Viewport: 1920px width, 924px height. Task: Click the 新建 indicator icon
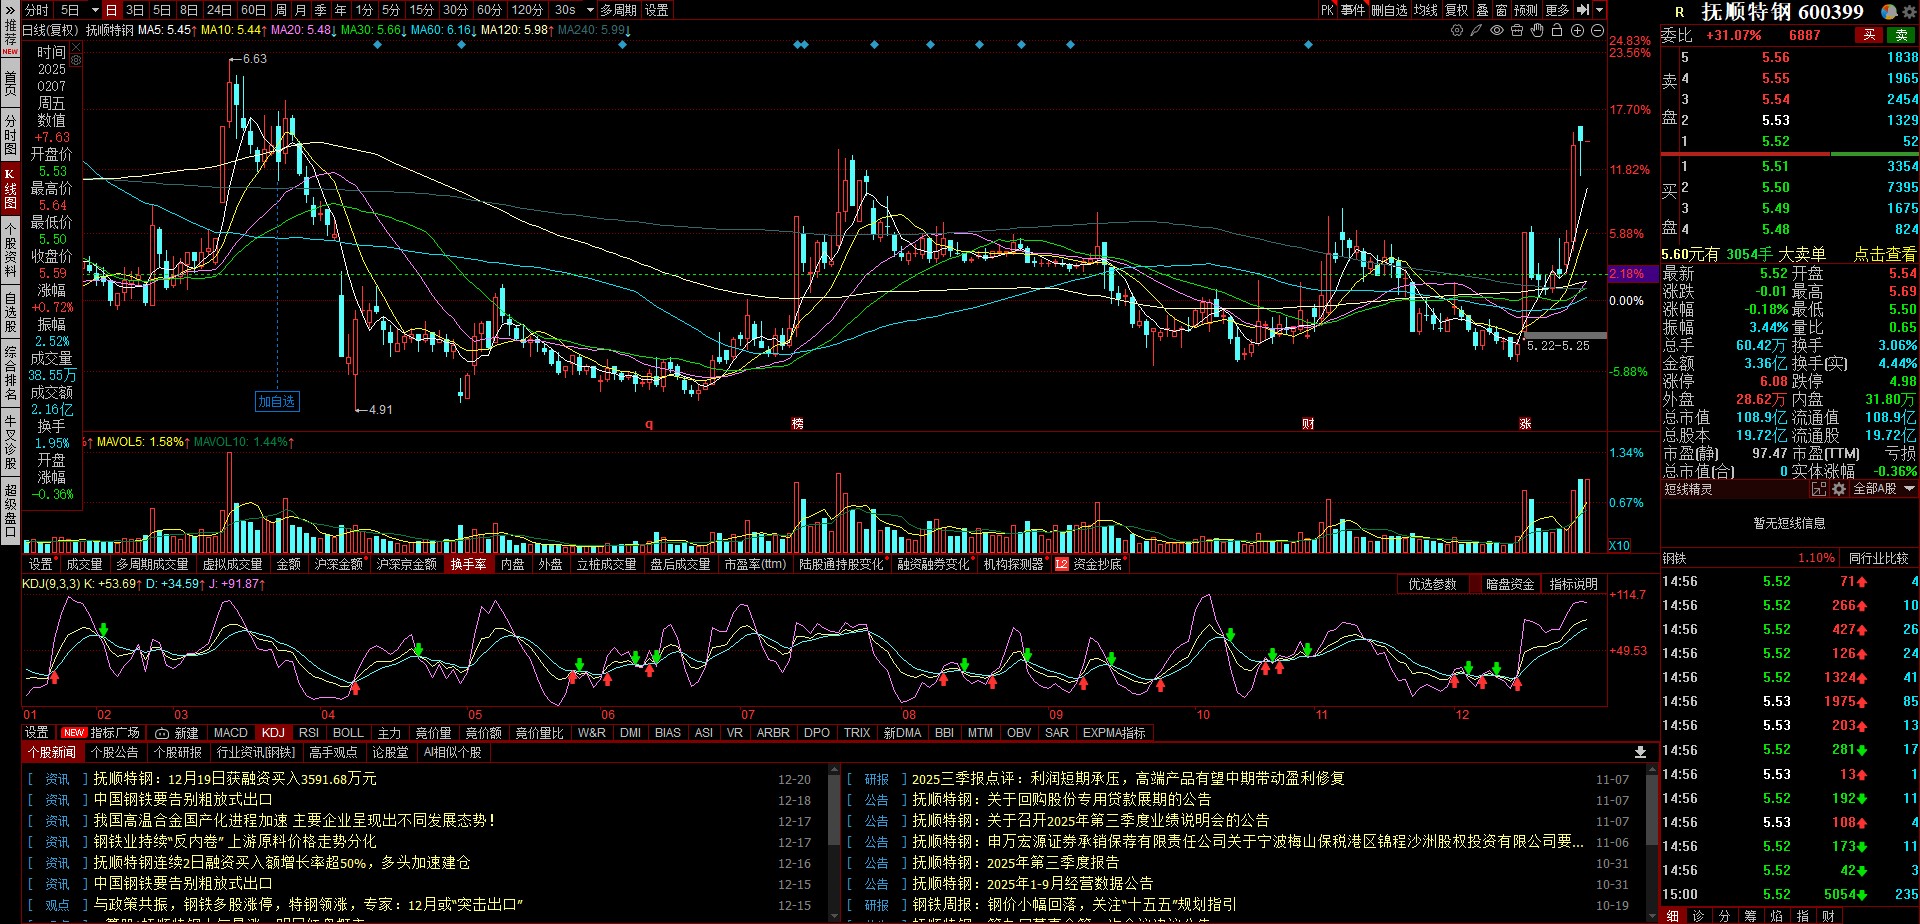coord(178,733)
